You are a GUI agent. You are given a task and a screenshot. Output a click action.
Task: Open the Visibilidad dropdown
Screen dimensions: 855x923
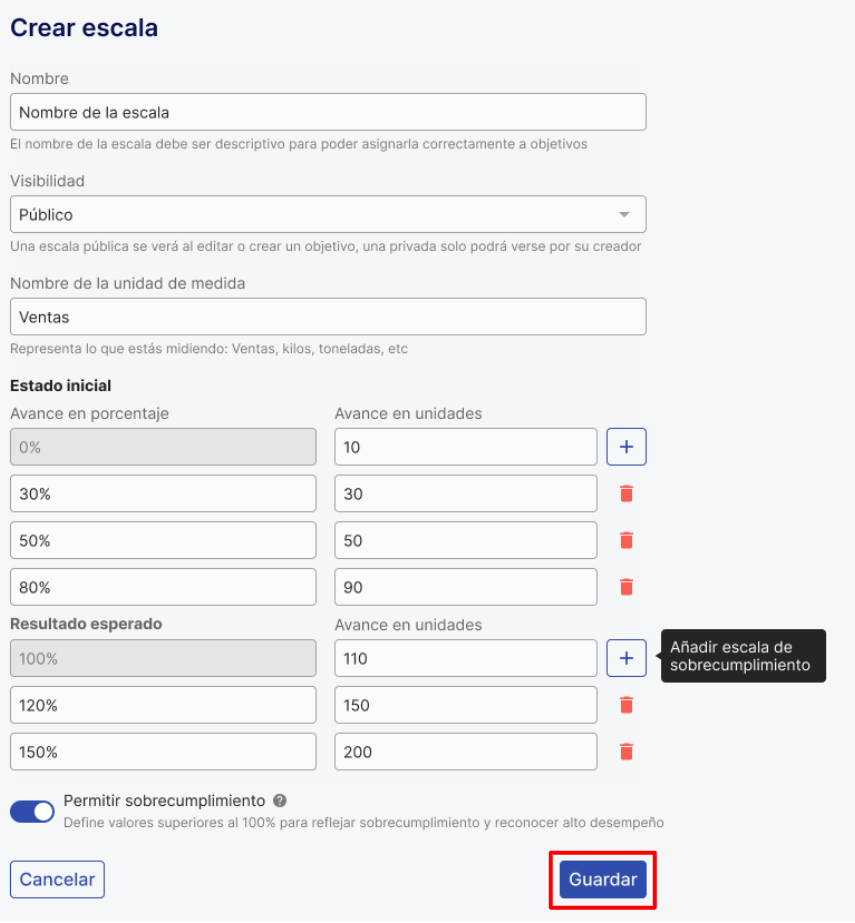pyautogui.click(x=327, y=215)
